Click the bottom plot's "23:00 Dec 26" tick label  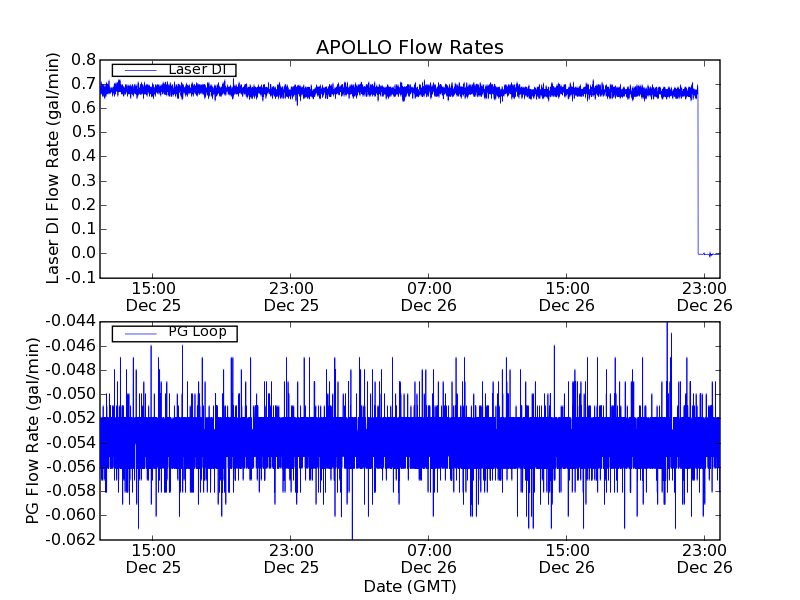(705, 558)
